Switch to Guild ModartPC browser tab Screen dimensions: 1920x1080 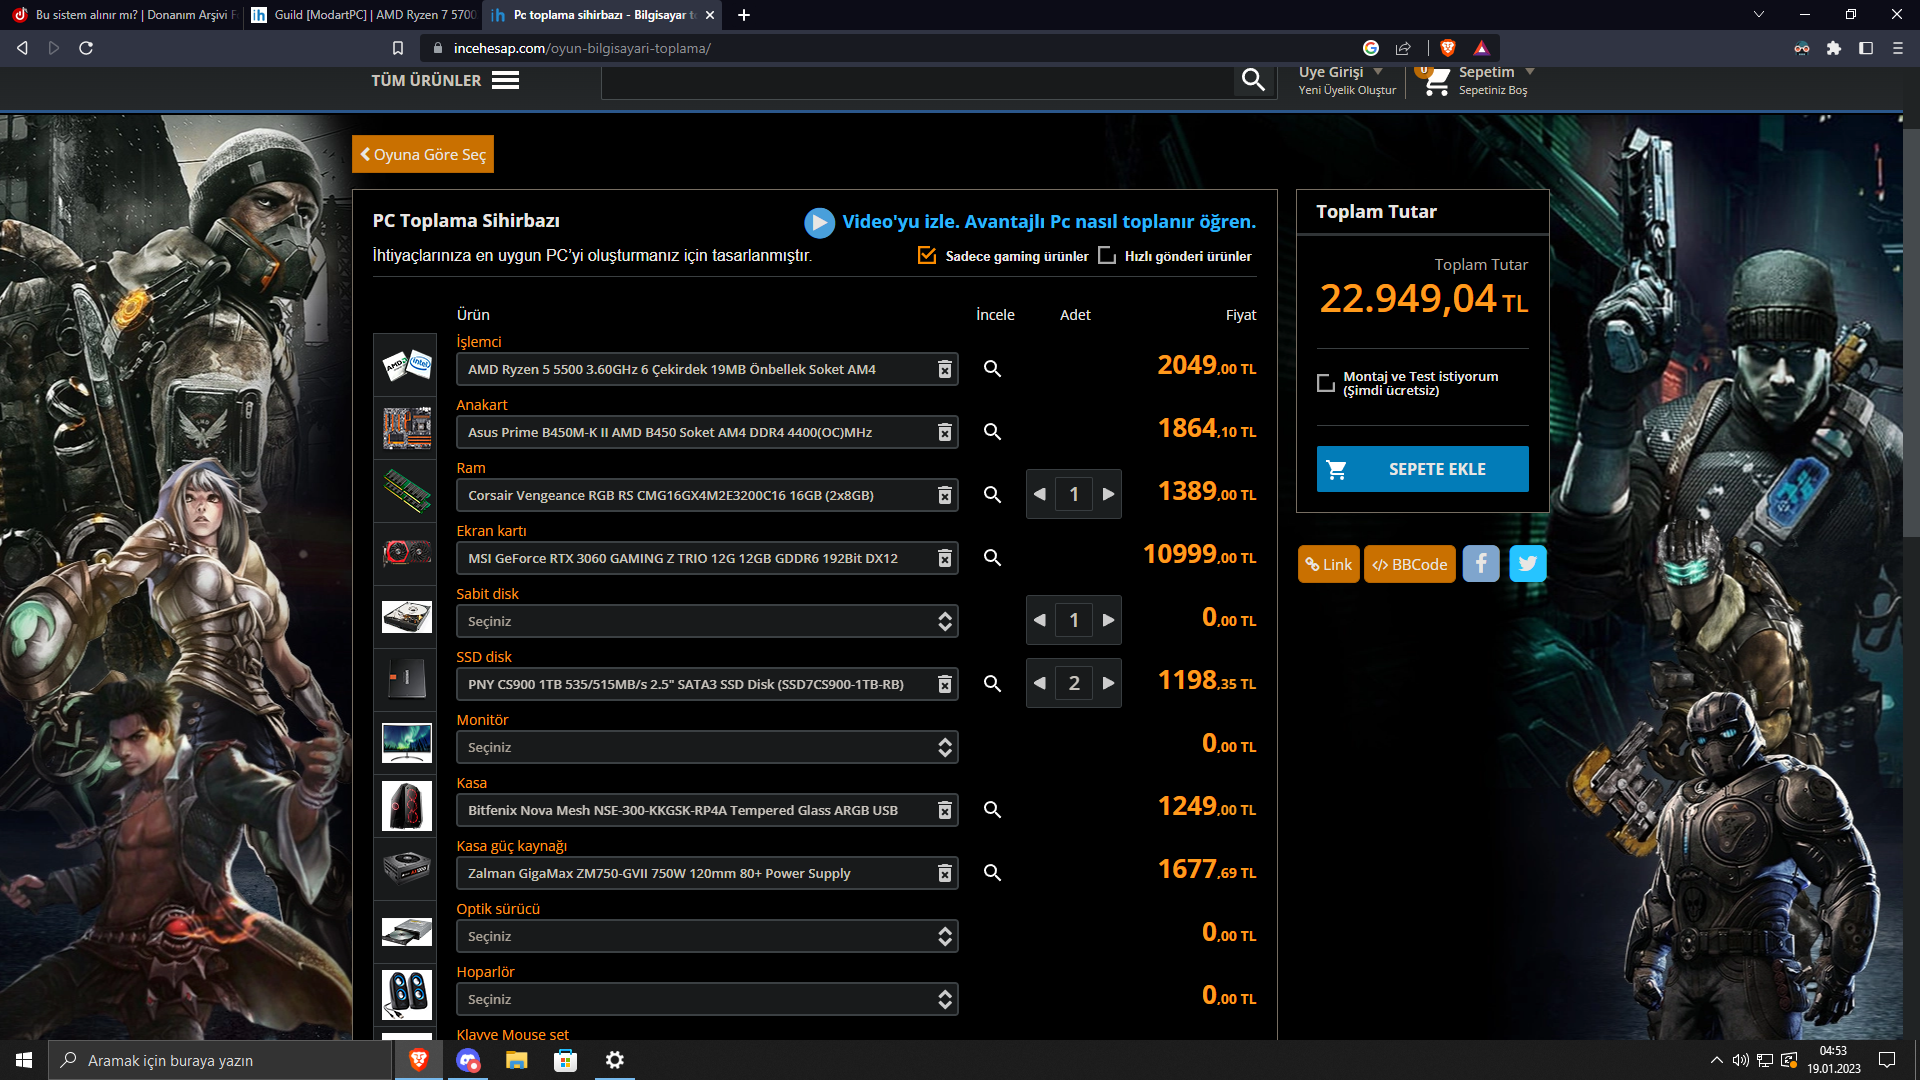click(364, 15)
